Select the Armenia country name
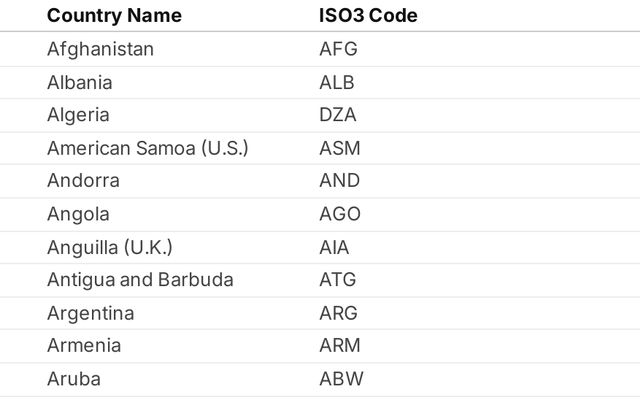Viewport: 640px width, 400px height. tap(84, 346)
